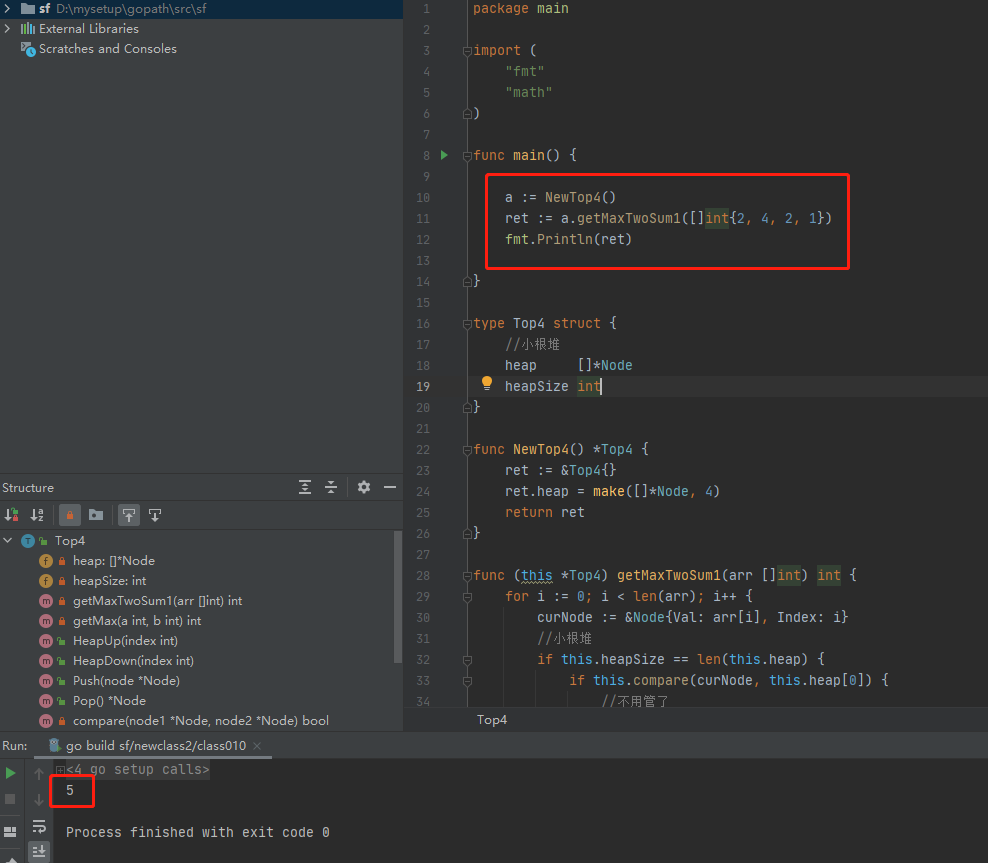The width and height of the screenshot is (988, 863).
Task: Click the output value 5 in console
Action: point(70,791)
